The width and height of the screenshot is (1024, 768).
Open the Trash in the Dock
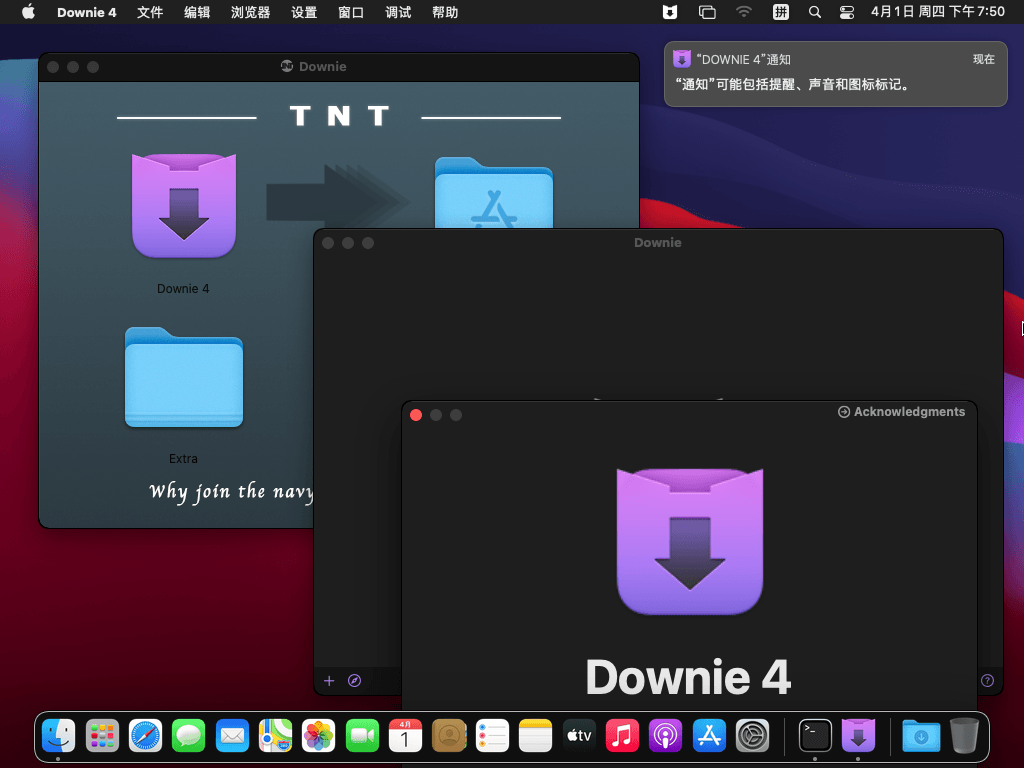964,736
